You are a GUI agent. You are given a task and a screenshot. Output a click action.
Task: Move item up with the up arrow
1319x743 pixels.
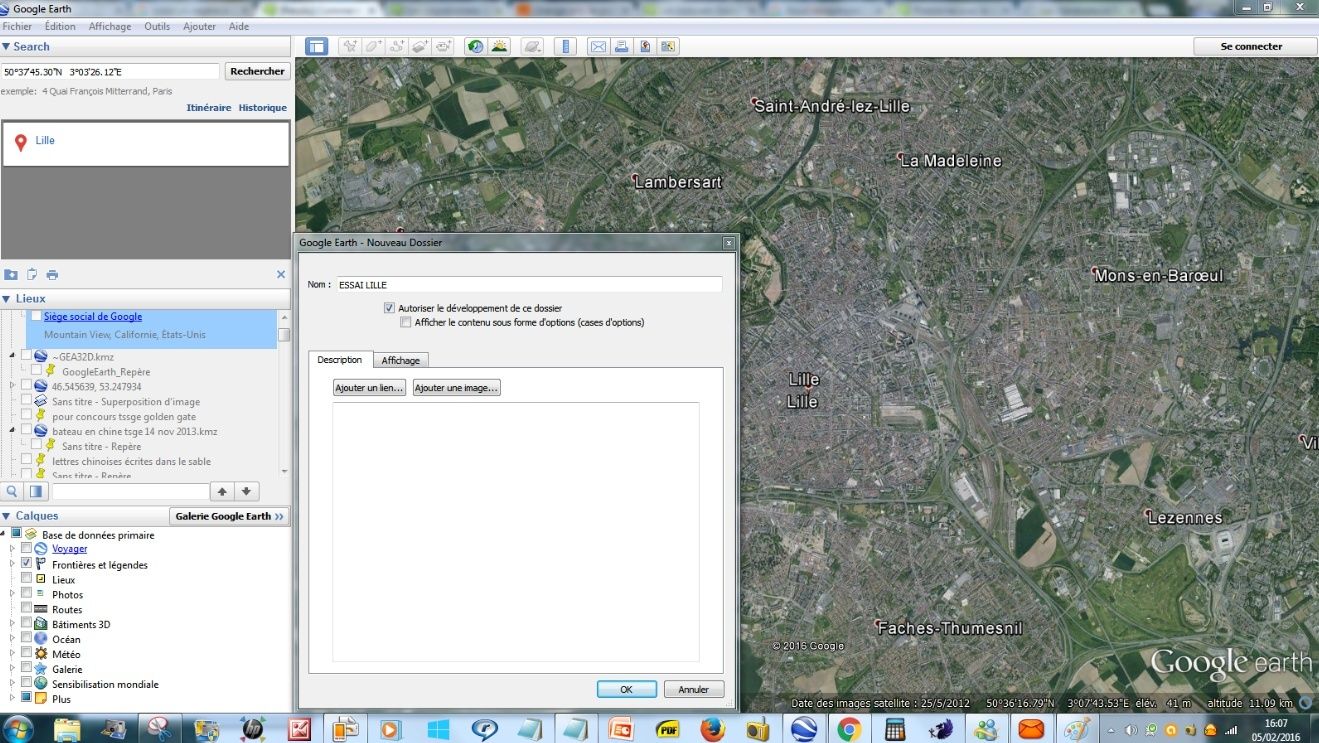[x=222, y=491]
